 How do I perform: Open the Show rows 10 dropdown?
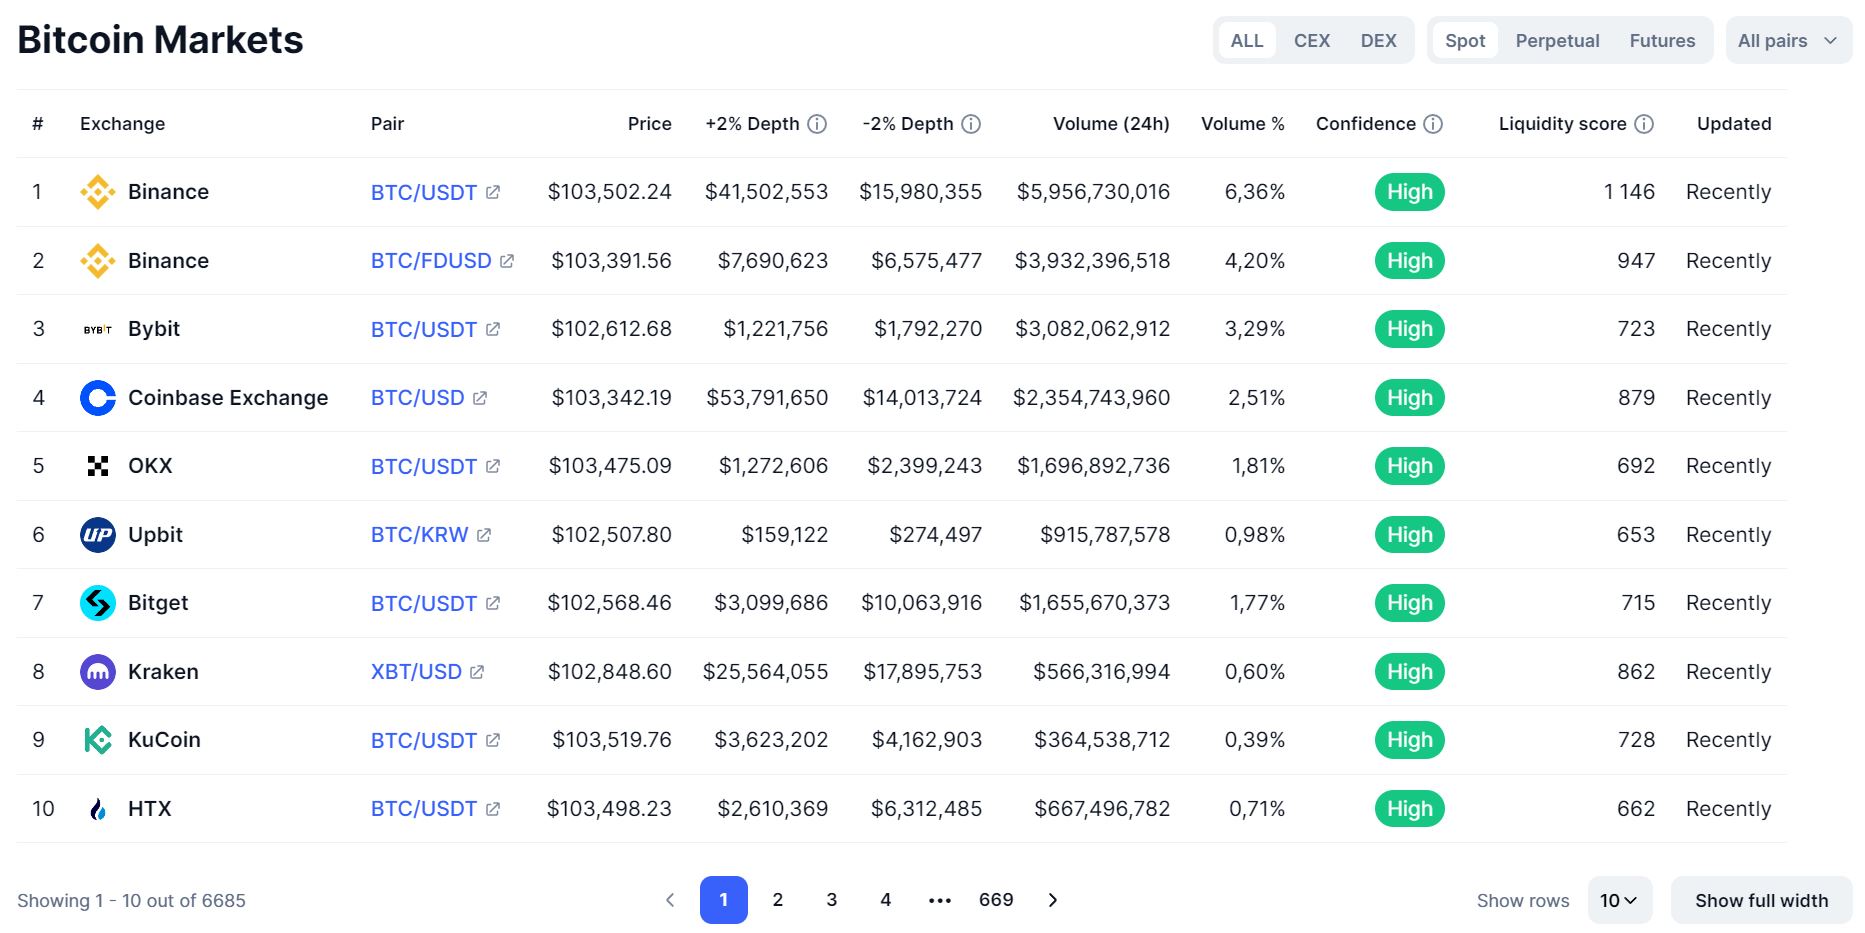coord(1618,900)
